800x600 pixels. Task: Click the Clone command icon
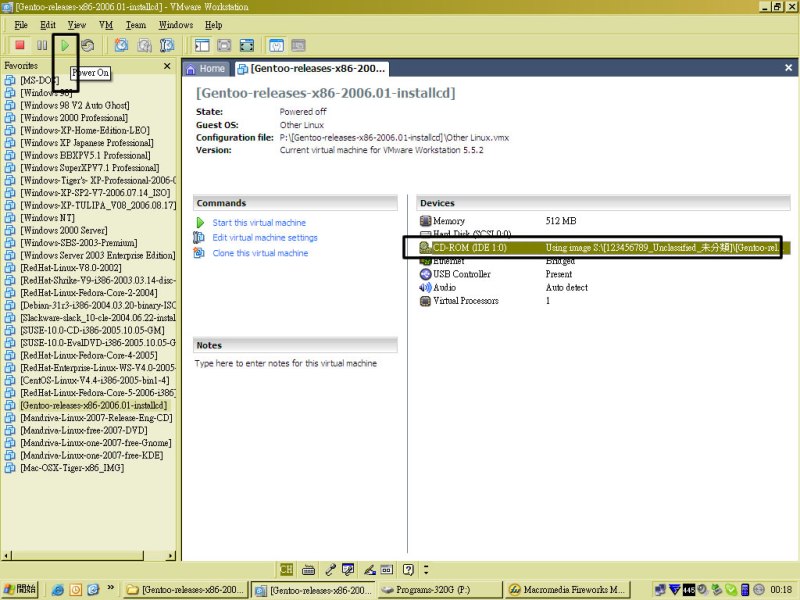(199, 253)
